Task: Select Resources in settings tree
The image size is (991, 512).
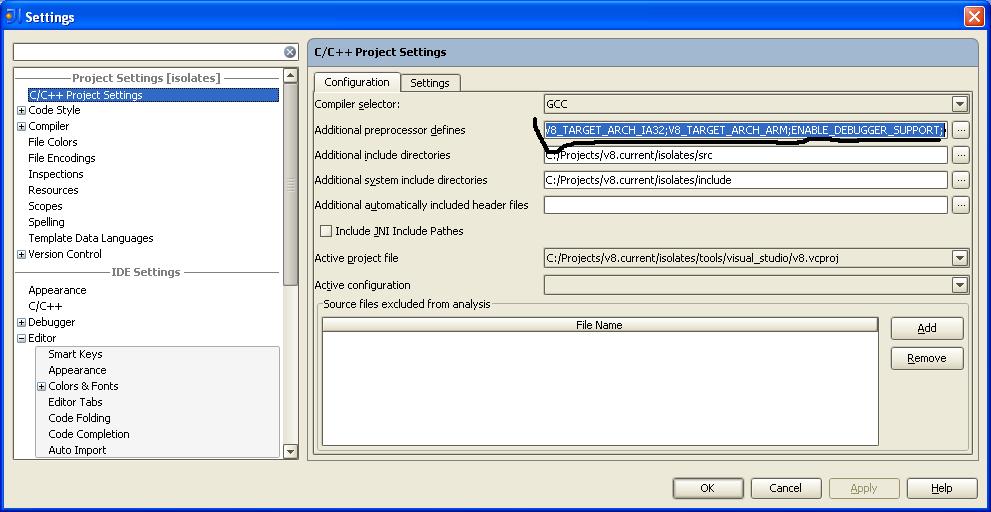Action: [53, 190]
